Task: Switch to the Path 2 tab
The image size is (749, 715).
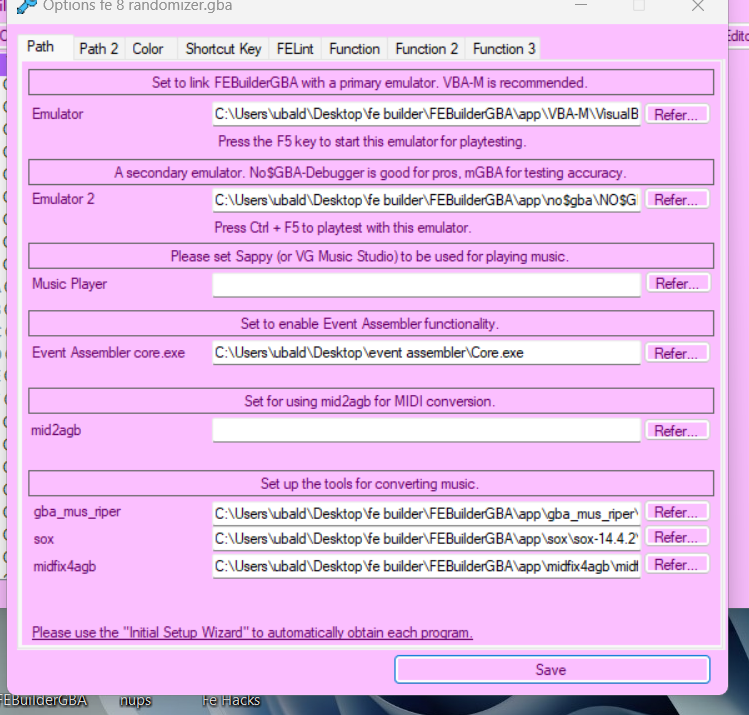Action: click(98, 48)
